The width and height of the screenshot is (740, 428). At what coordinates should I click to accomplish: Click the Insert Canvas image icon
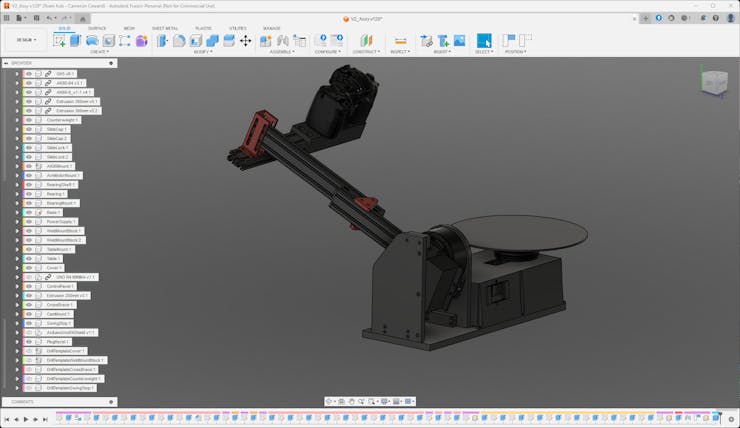pyautogui.click(x=459, y=41)
